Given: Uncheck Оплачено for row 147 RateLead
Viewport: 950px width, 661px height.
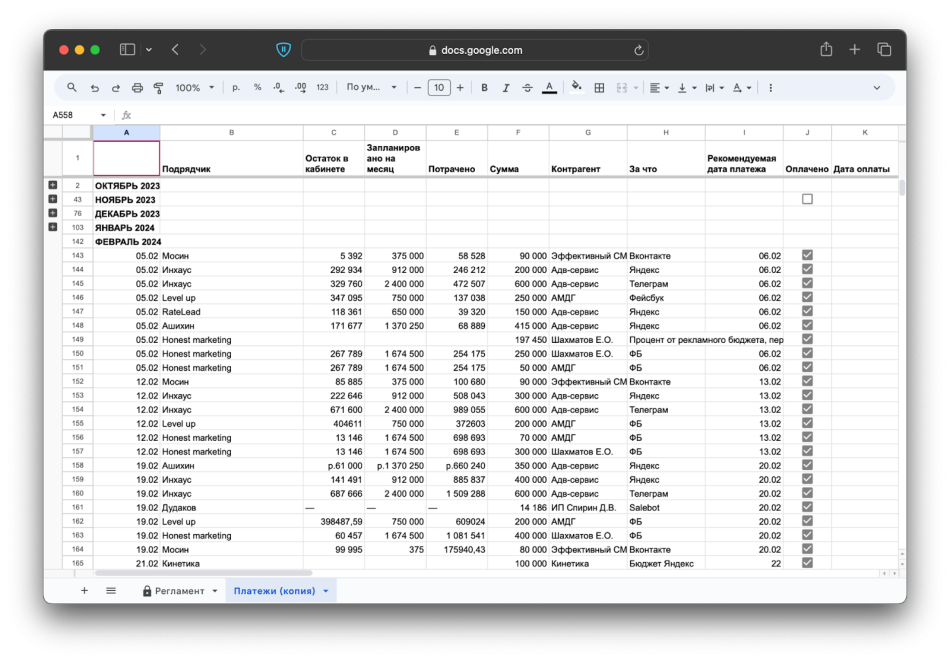Looking at the screenshot, I should coord(807,311).
